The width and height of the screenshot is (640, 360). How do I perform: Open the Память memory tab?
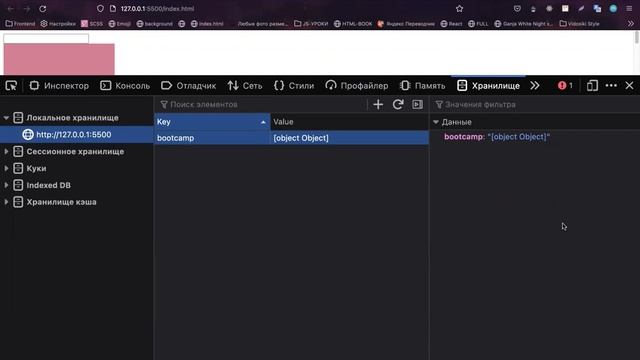(422, 86)
